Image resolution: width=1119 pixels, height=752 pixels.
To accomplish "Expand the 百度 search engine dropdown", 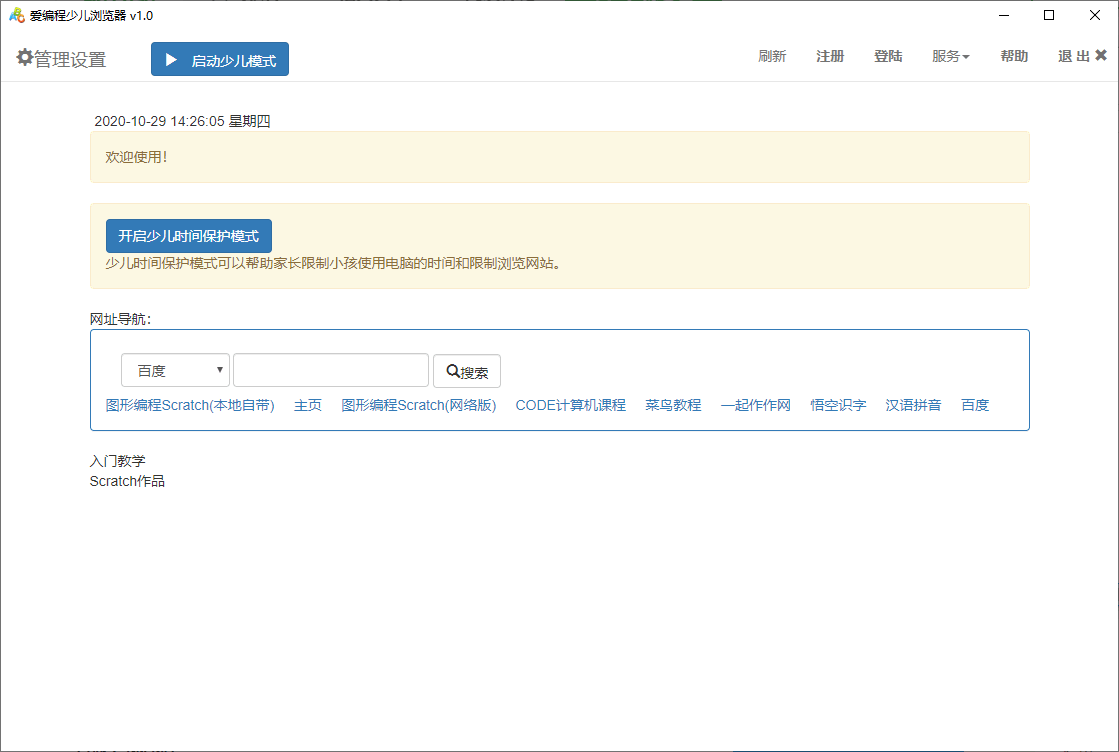I will (176, 370).
